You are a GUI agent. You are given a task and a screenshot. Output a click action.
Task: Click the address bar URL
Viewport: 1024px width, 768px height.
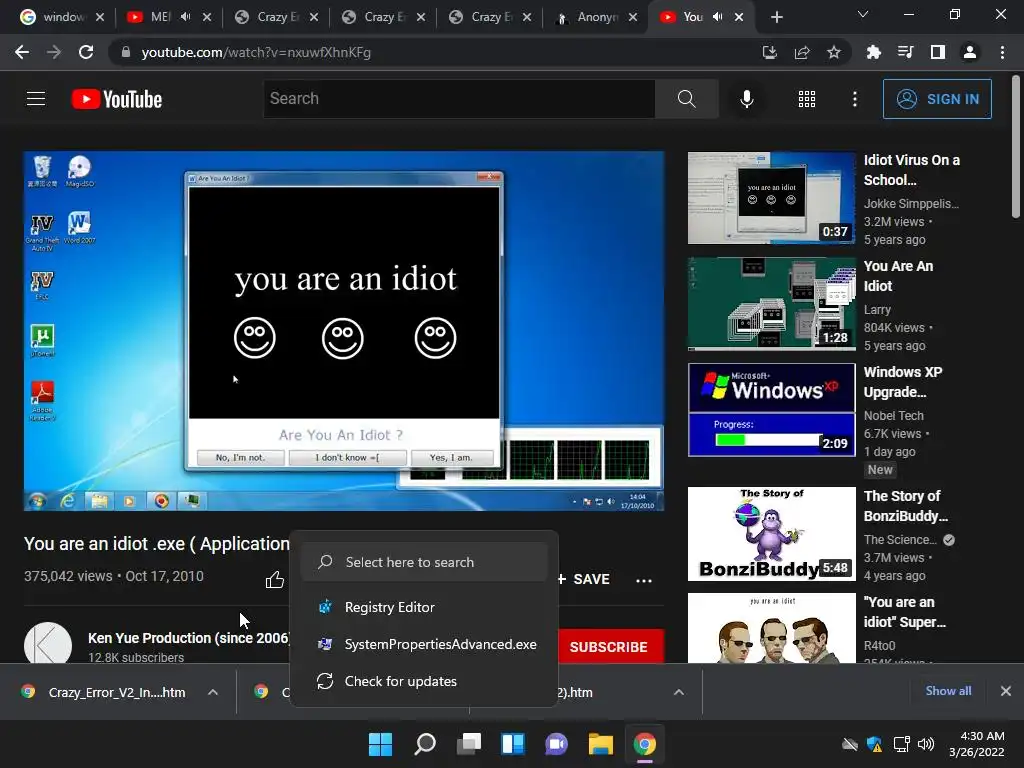coord(256,52)
